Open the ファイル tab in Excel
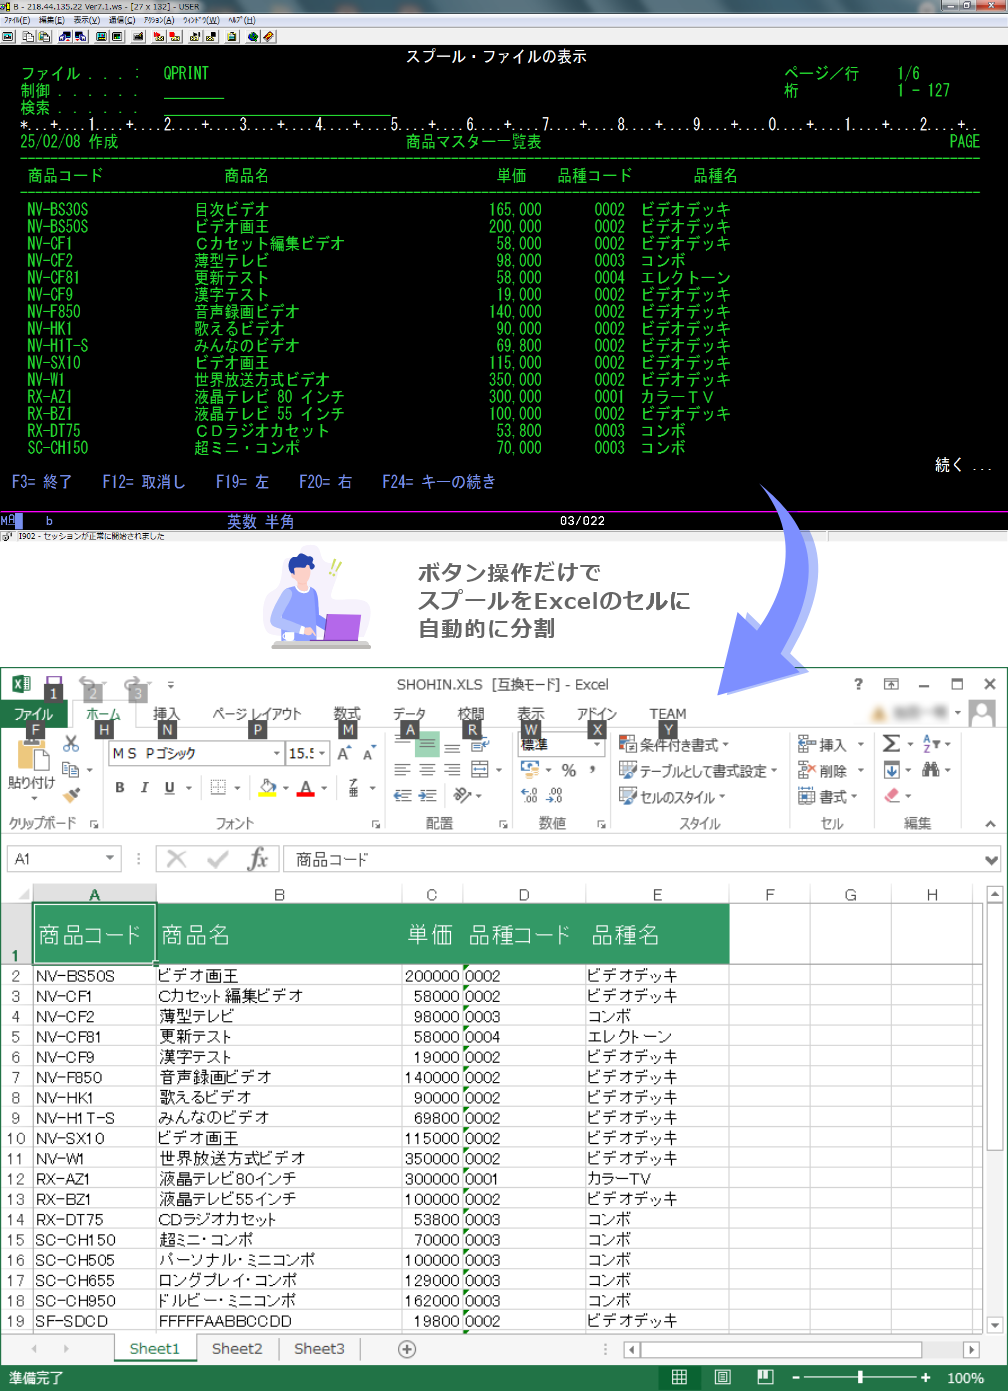Screen dimensions: 1008x1391 (x=34, y=714)
